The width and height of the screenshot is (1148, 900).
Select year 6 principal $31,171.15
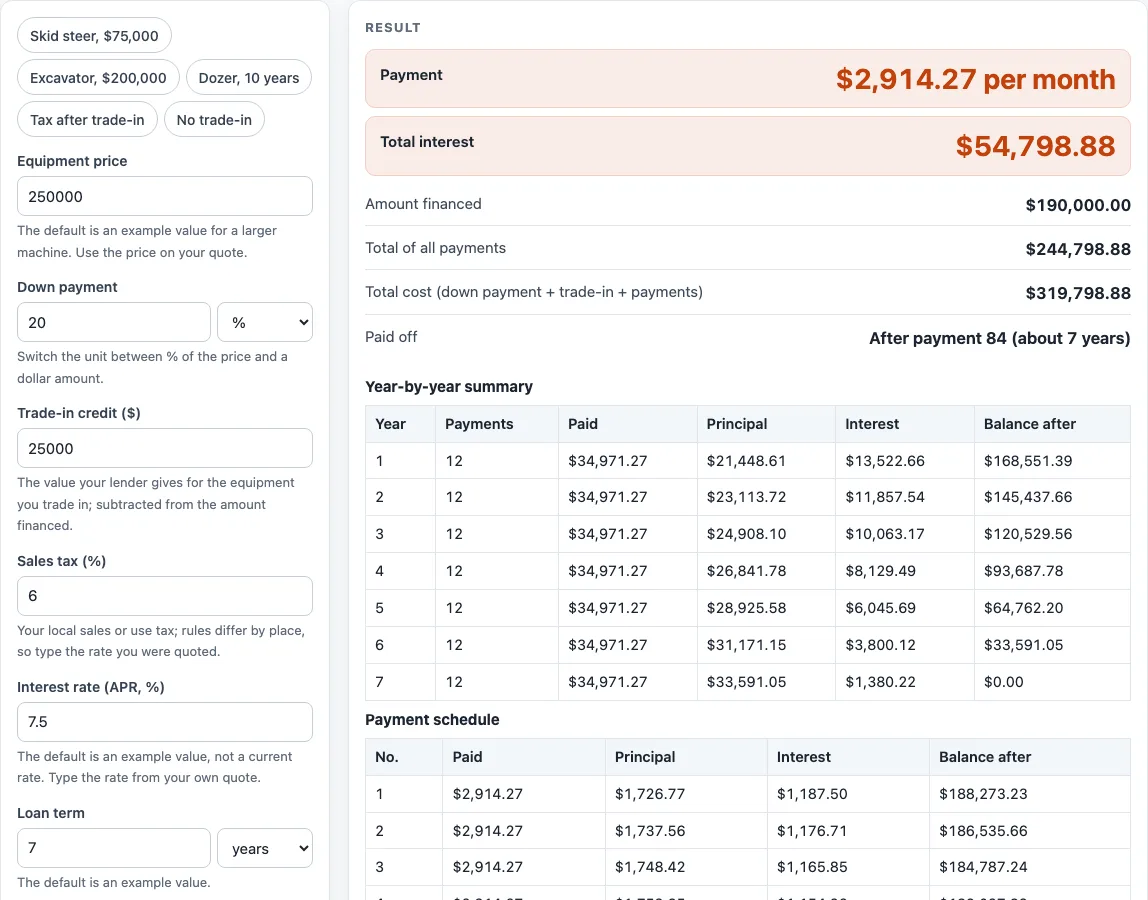746,645
